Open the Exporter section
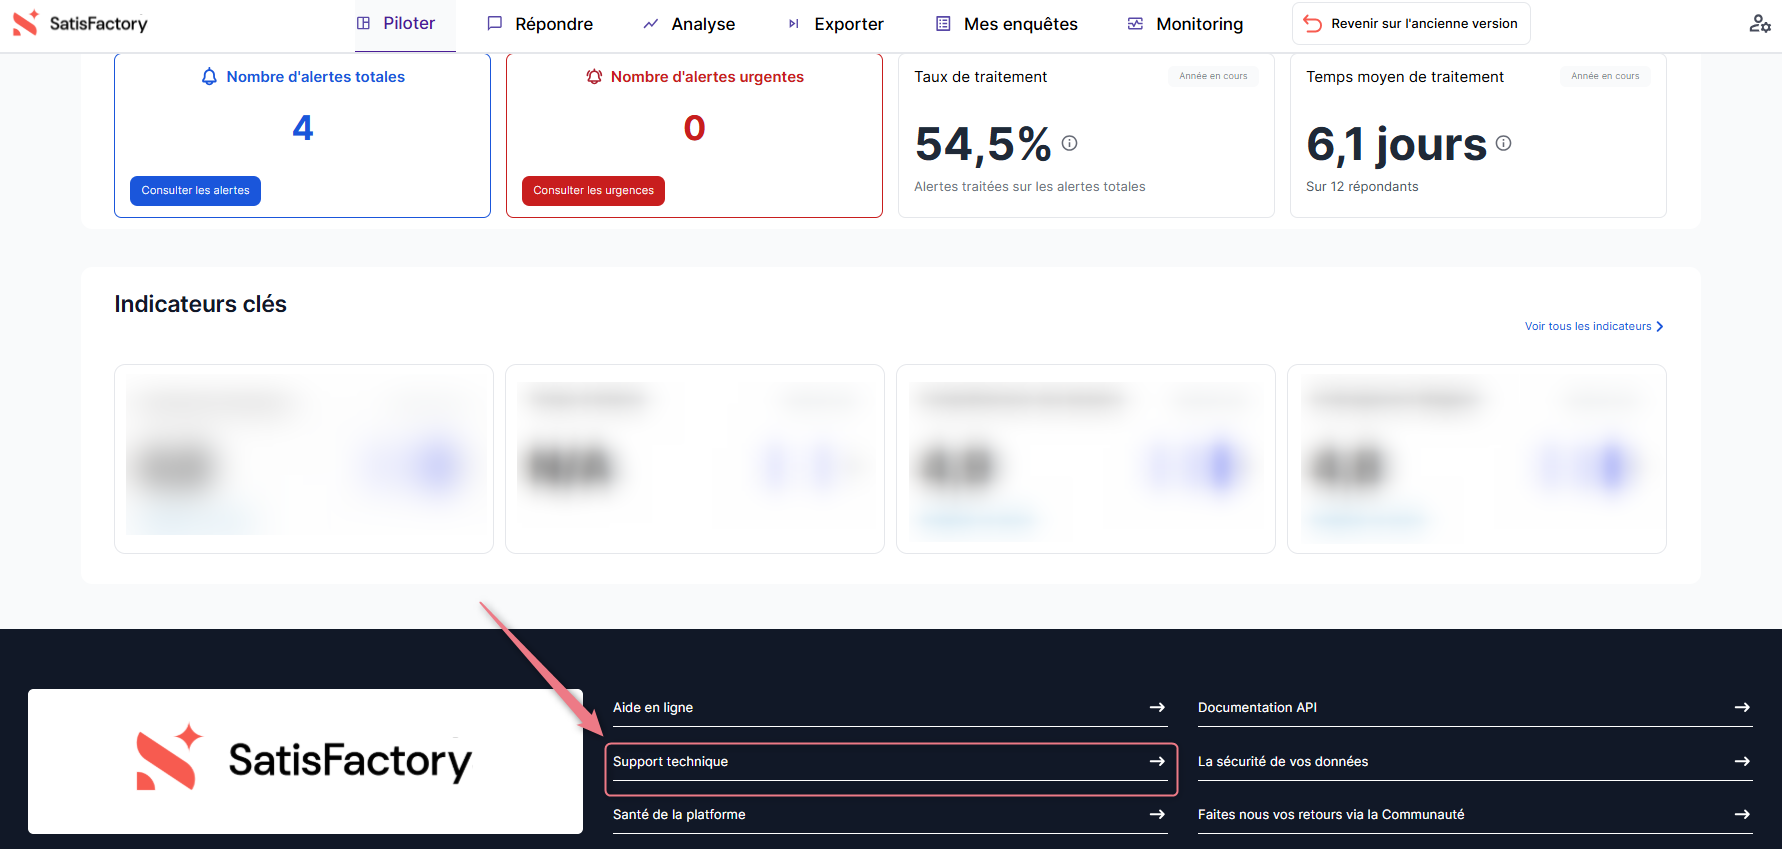 pos(836,24)
